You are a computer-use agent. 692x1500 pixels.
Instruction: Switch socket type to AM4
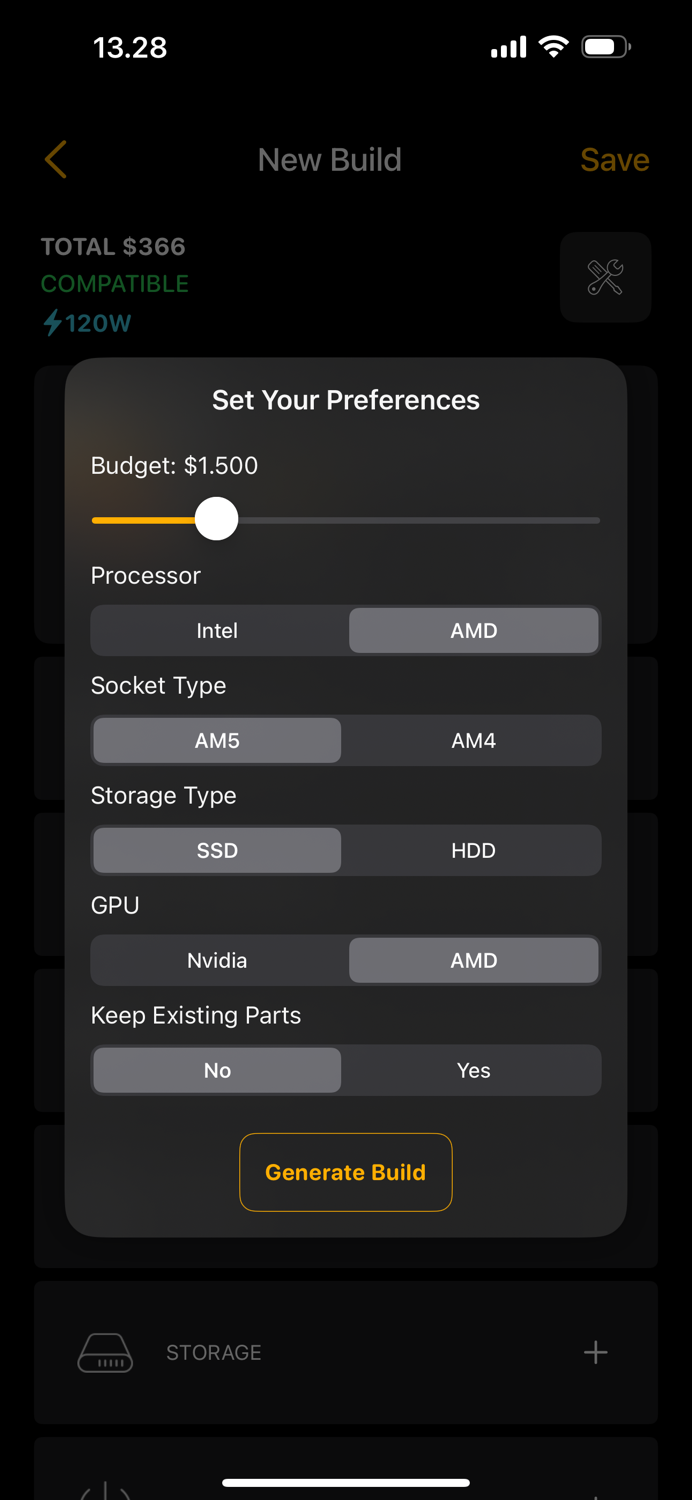[473, 740]
